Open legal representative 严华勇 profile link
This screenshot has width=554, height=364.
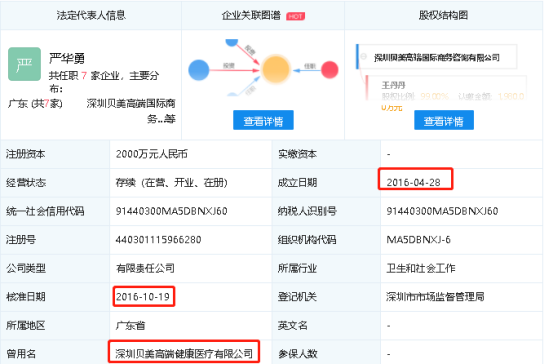[67, 58]
